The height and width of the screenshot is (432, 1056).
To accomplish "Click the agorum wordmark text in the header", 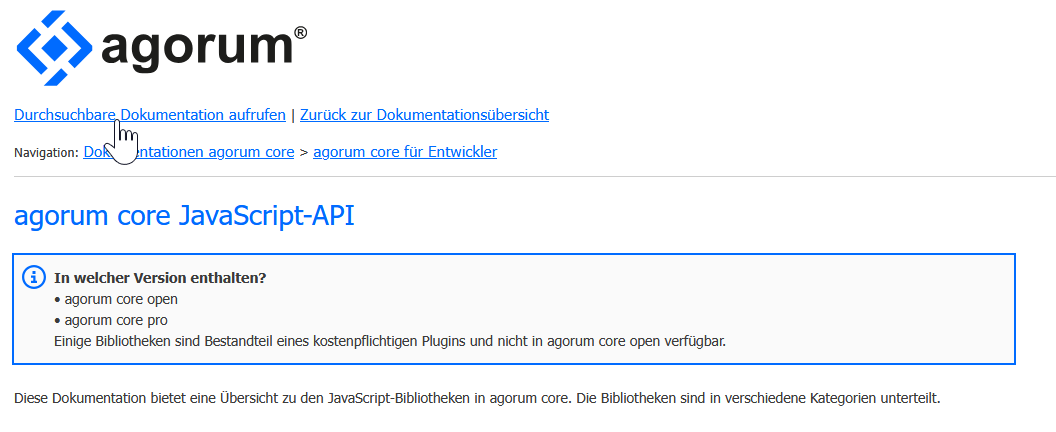I will click(196, 48).
